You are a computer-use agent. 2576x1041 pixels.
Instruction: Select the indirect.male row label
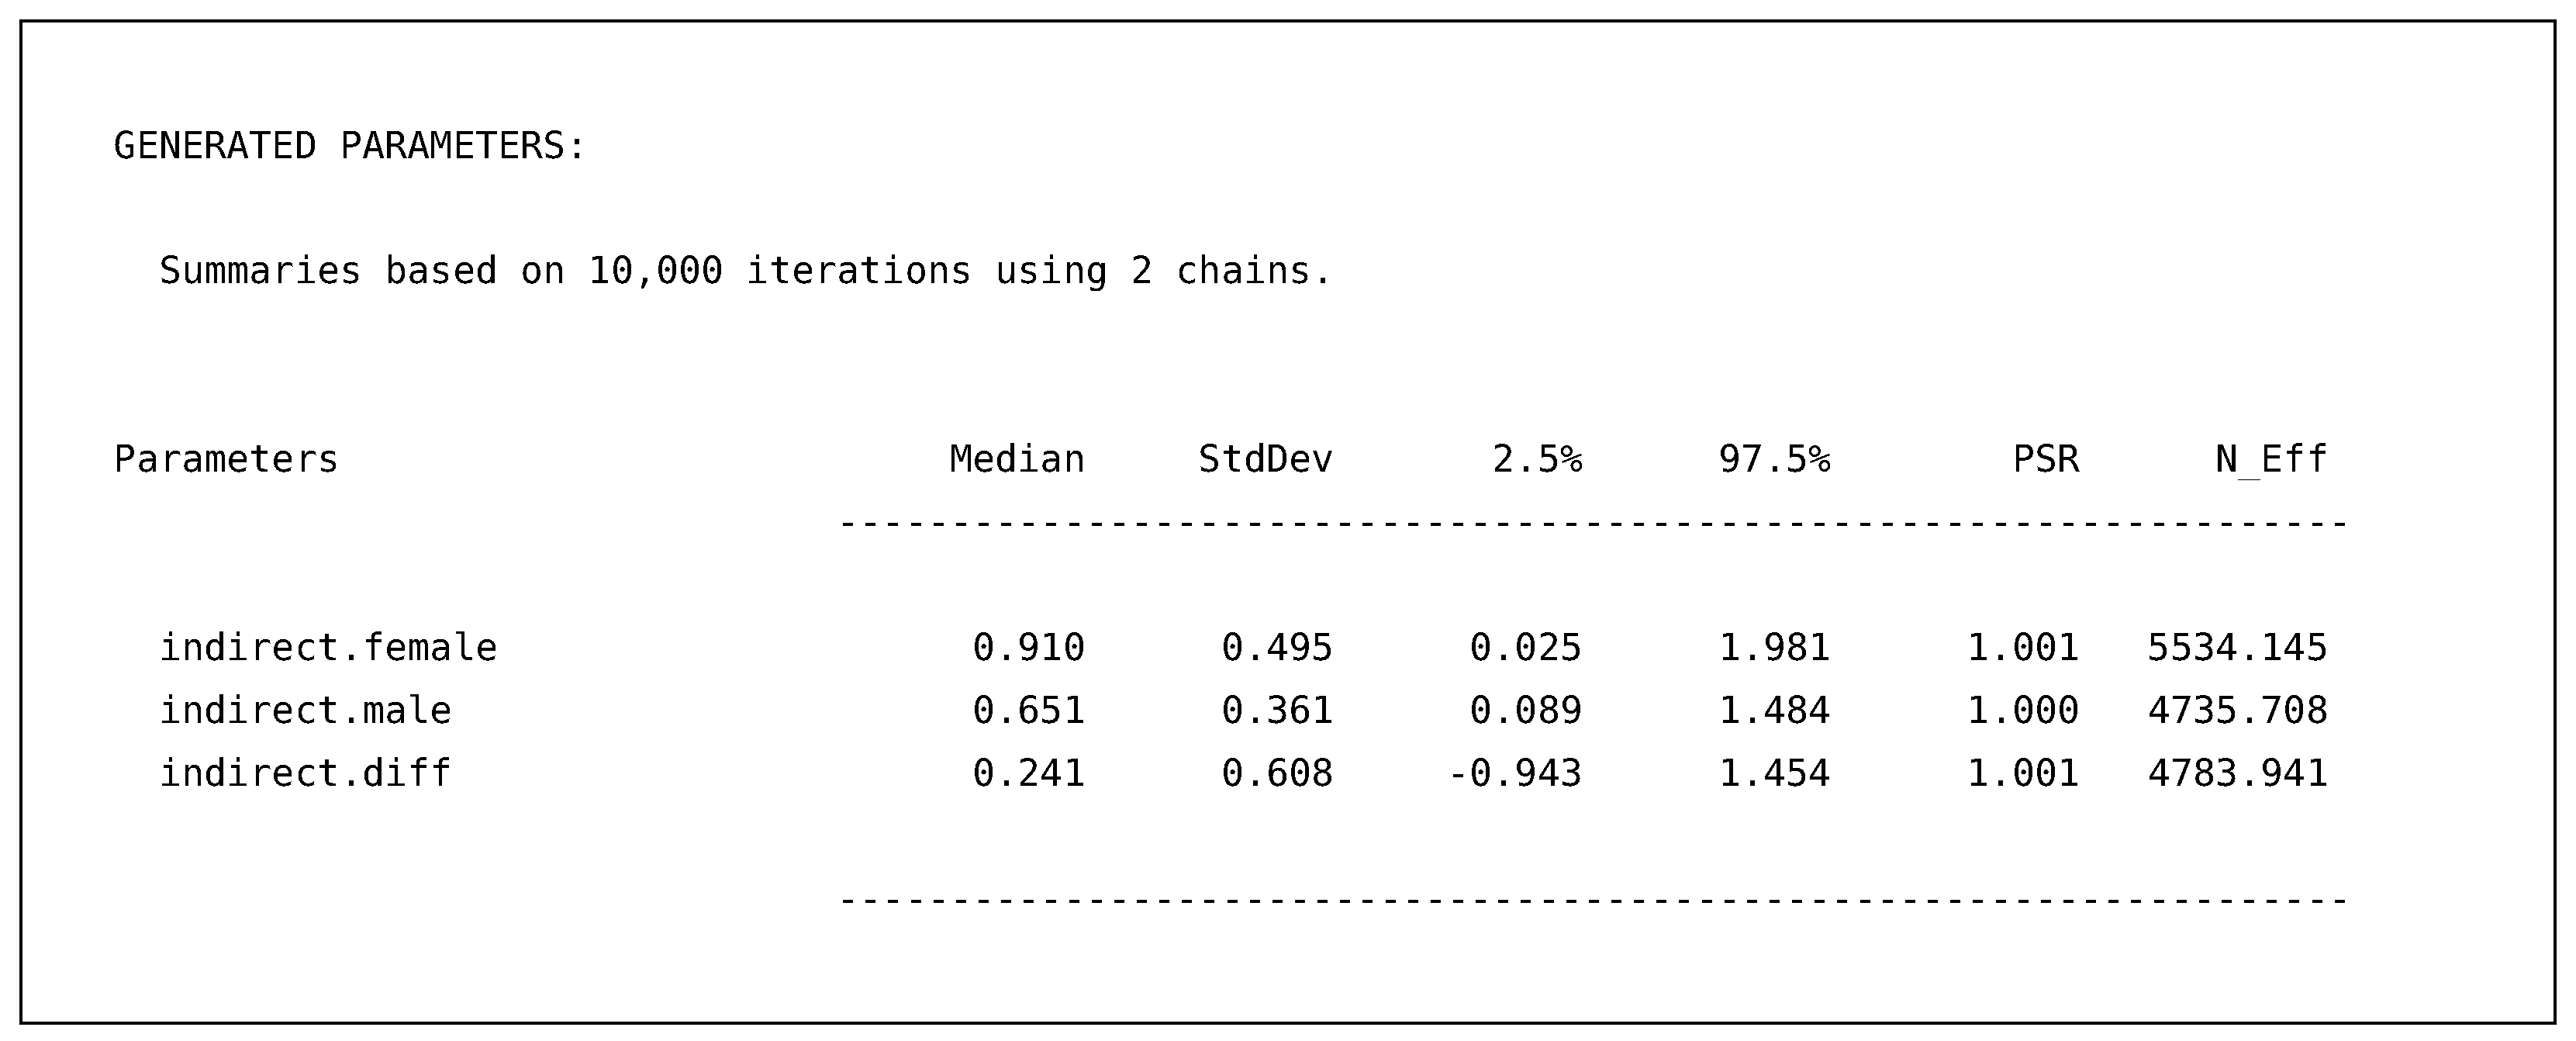click(305, 711)
